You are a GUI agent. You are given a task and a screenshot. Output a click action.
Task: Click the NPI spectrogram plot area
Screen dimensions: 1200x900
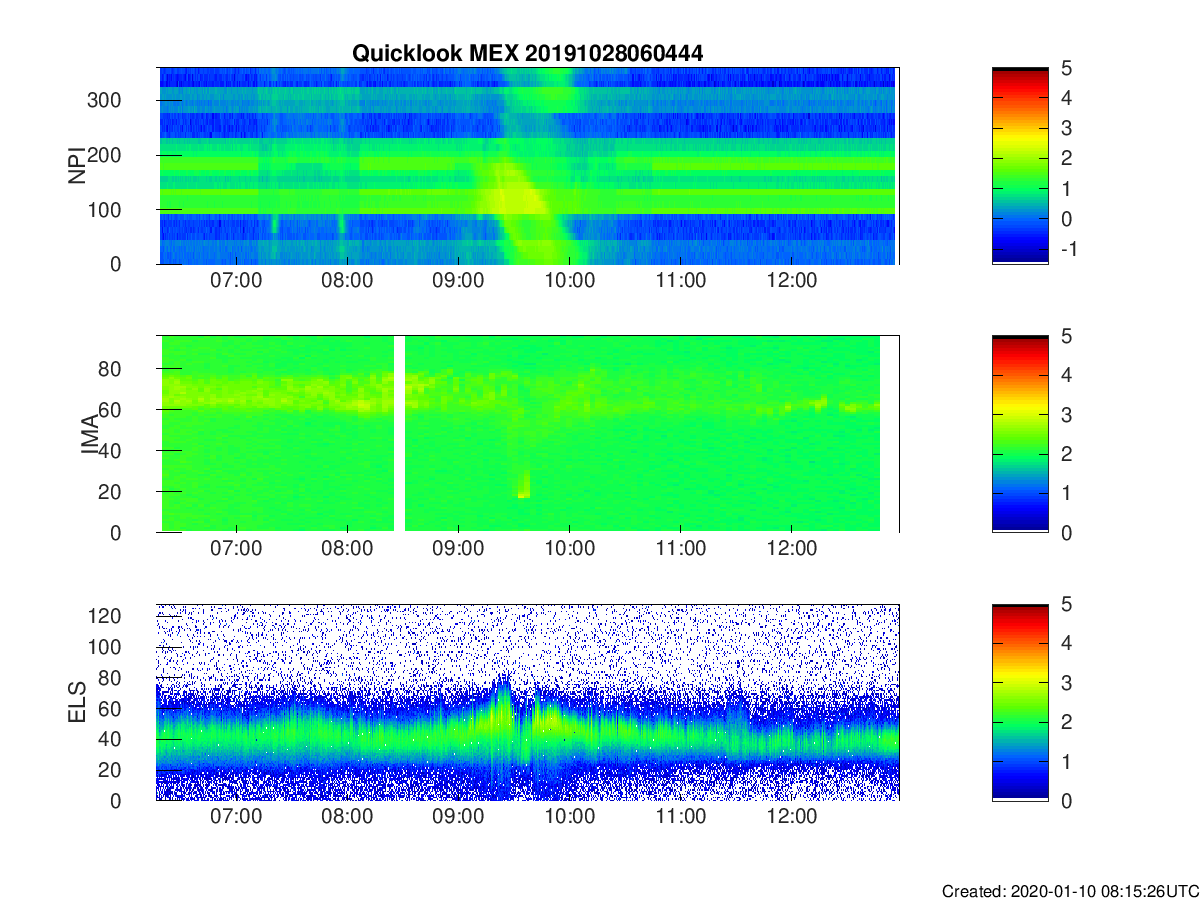[x=527, y=166]
